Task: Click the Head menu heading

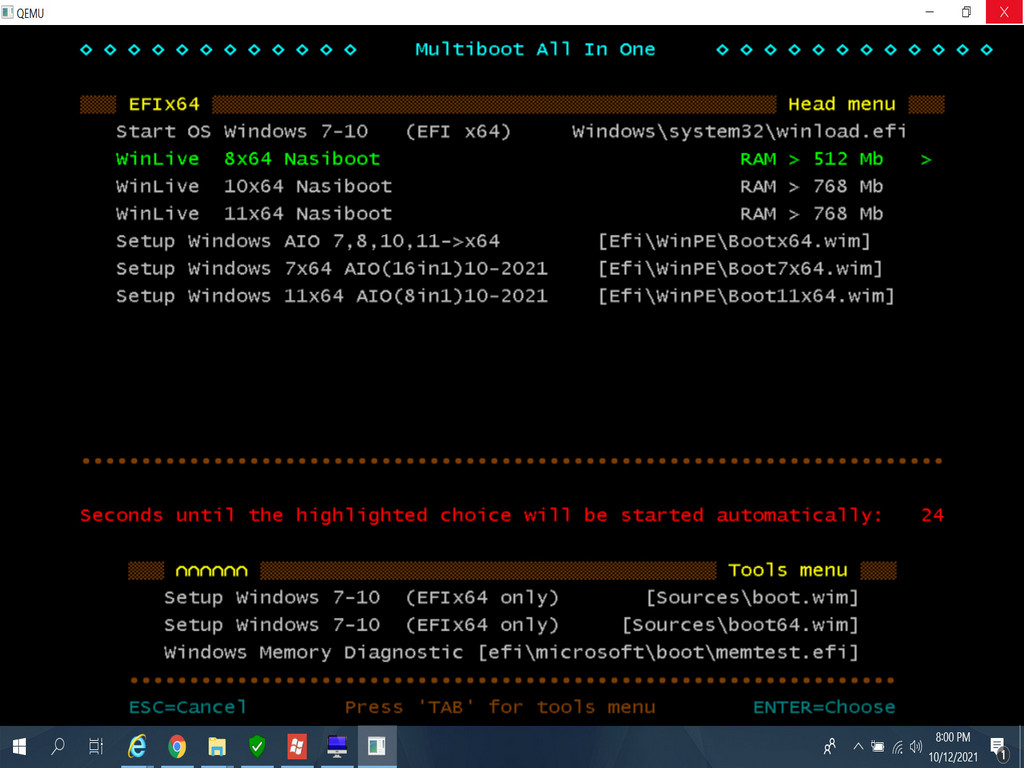Action: [842, 104]
